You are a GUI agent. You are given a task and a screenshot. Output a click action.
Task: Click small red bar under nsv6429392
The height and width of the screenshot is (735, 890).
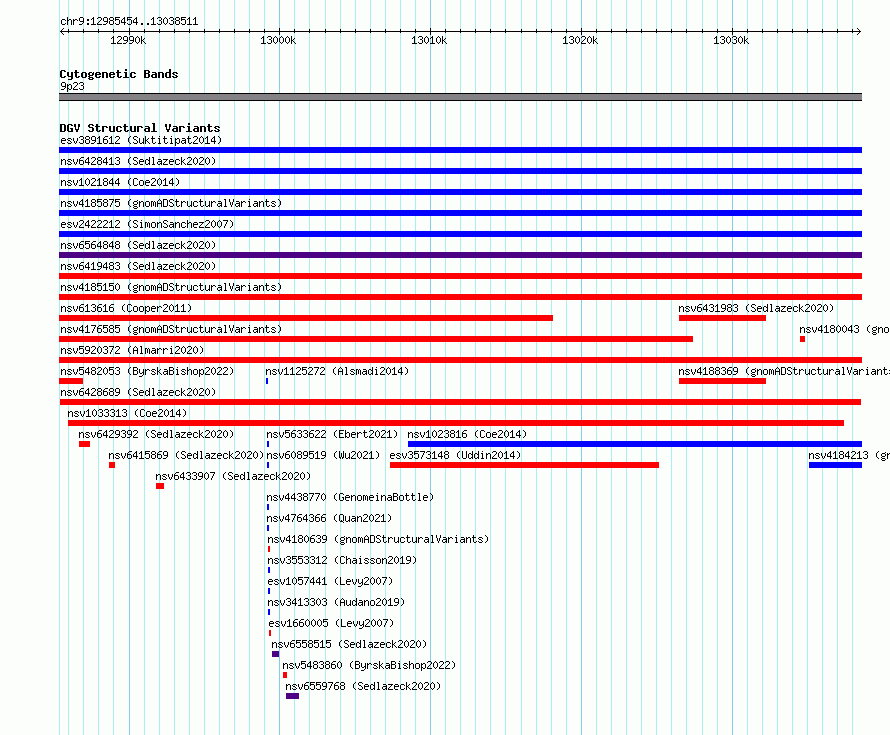(85, 444)
